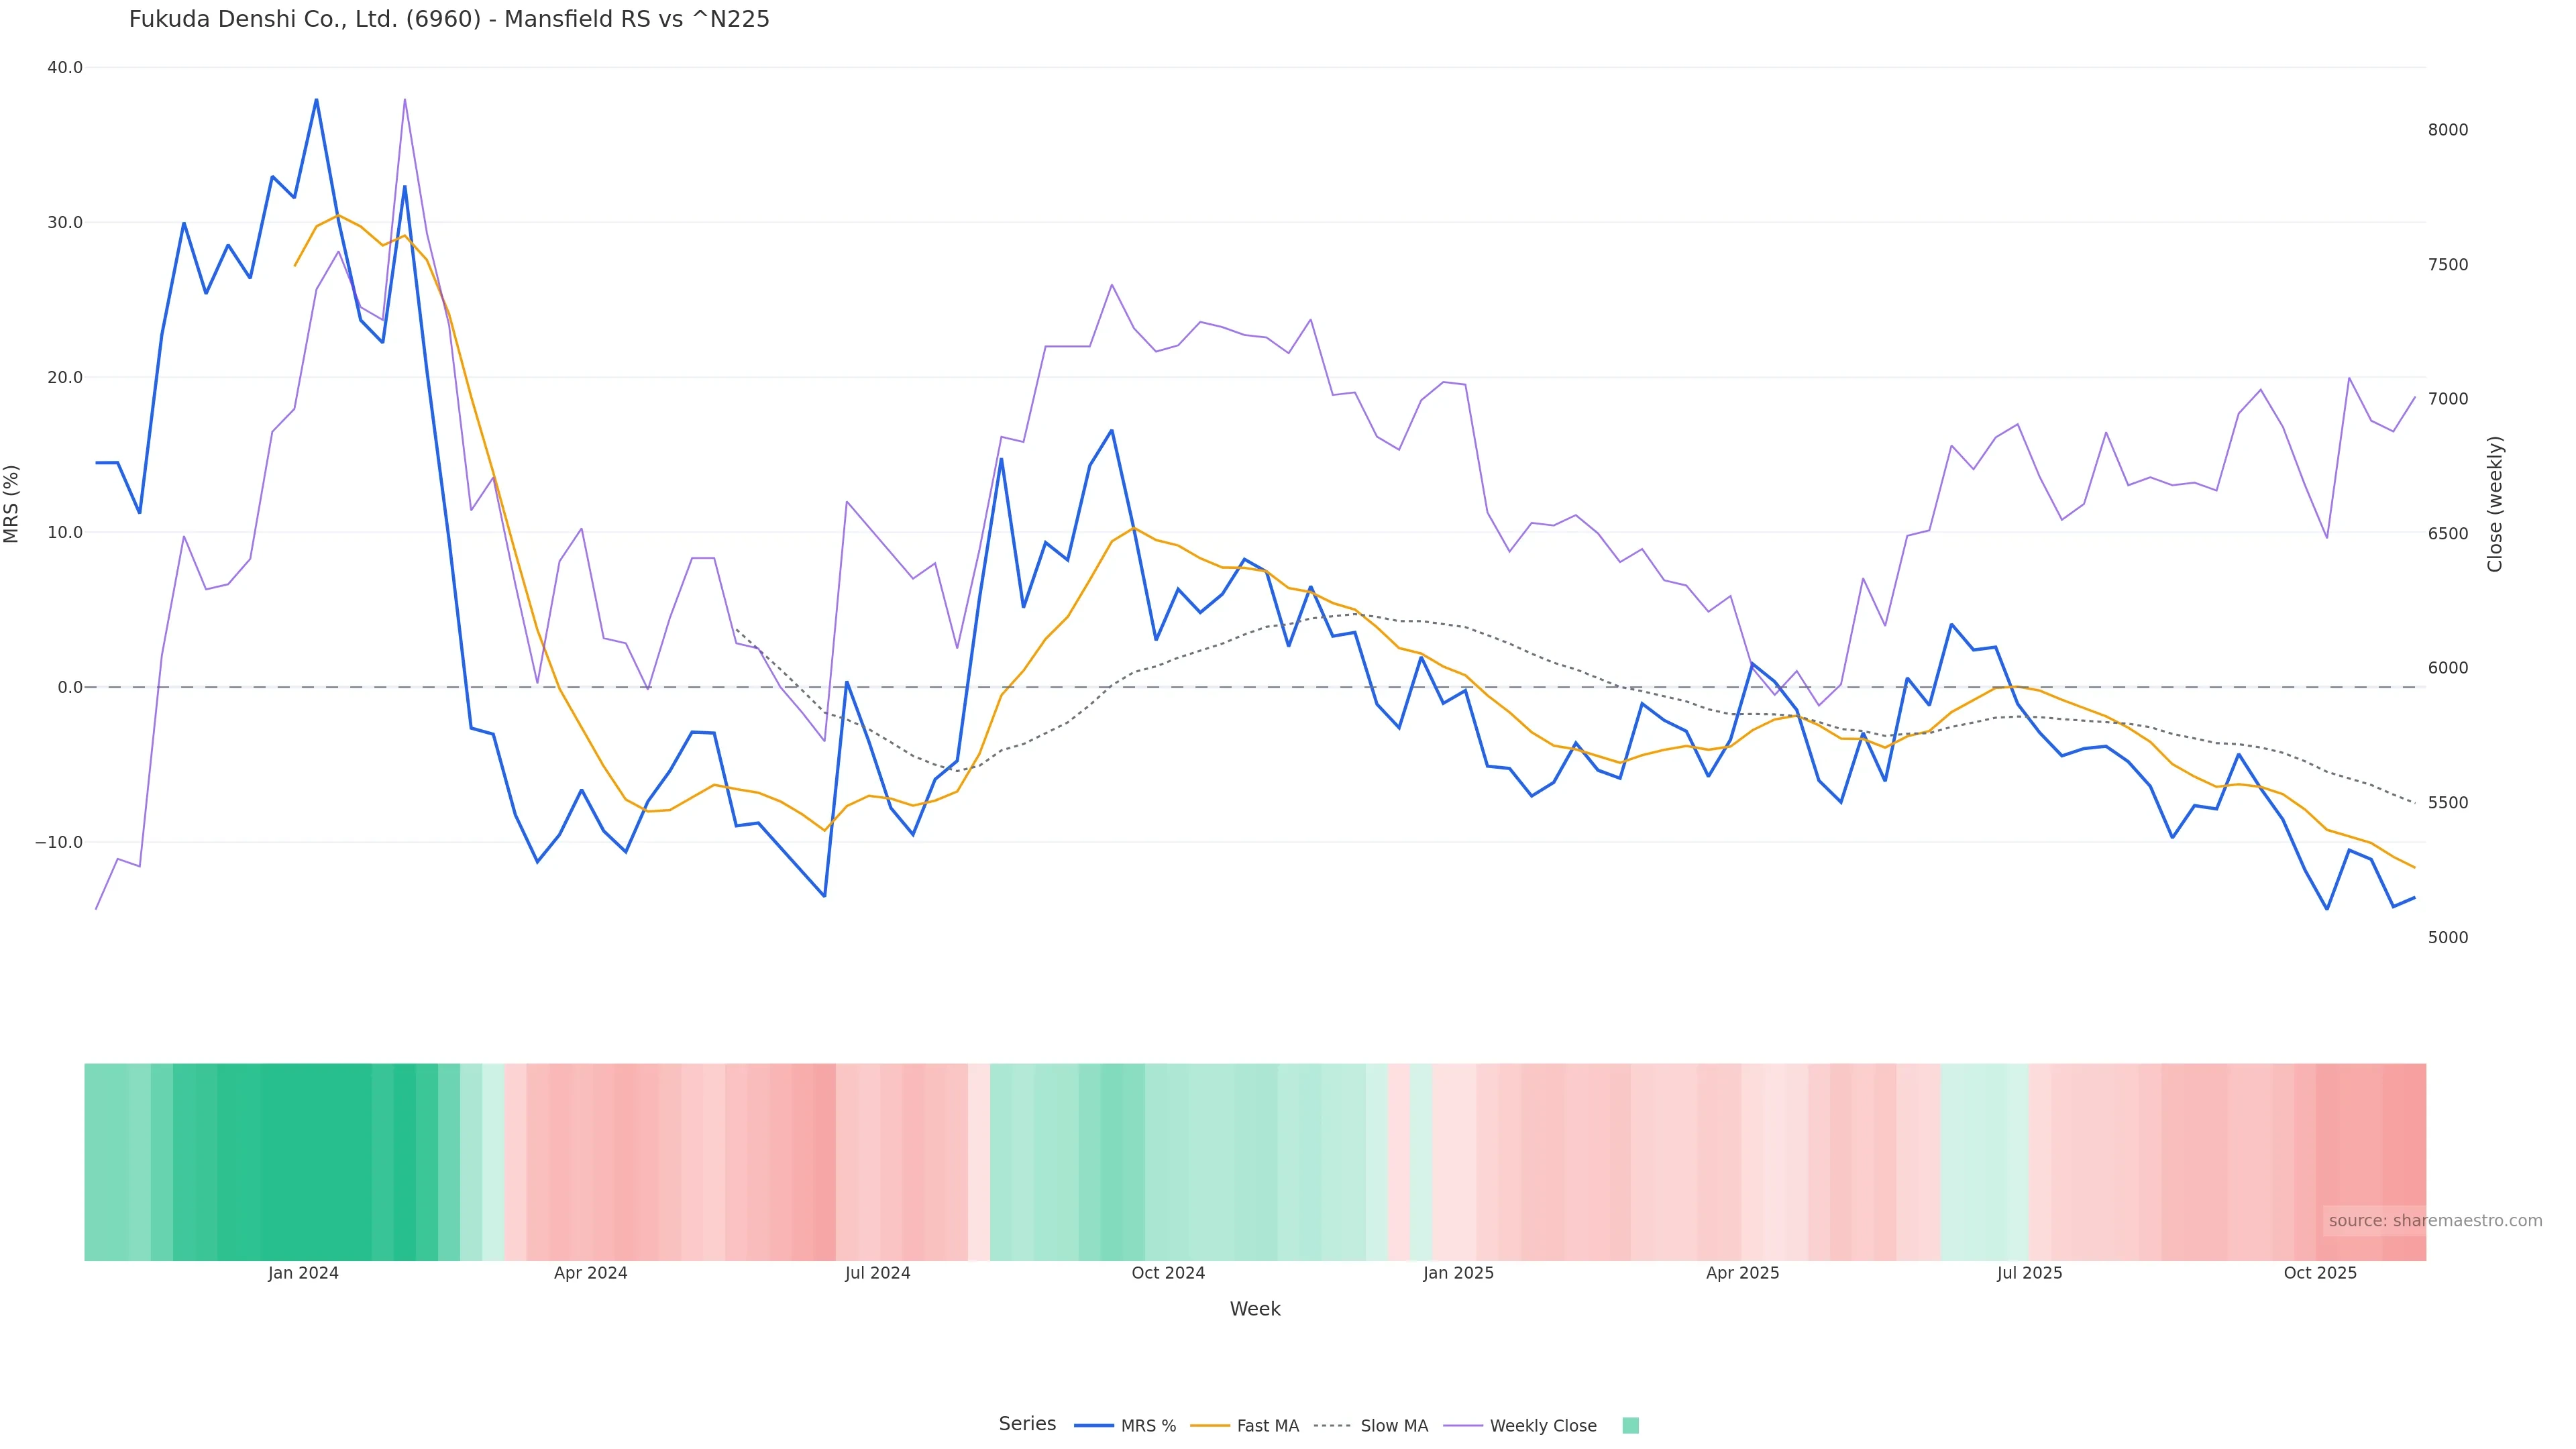Click the green square legend swatch
This screenshot has width=2576, height=1449.
1630,1426
